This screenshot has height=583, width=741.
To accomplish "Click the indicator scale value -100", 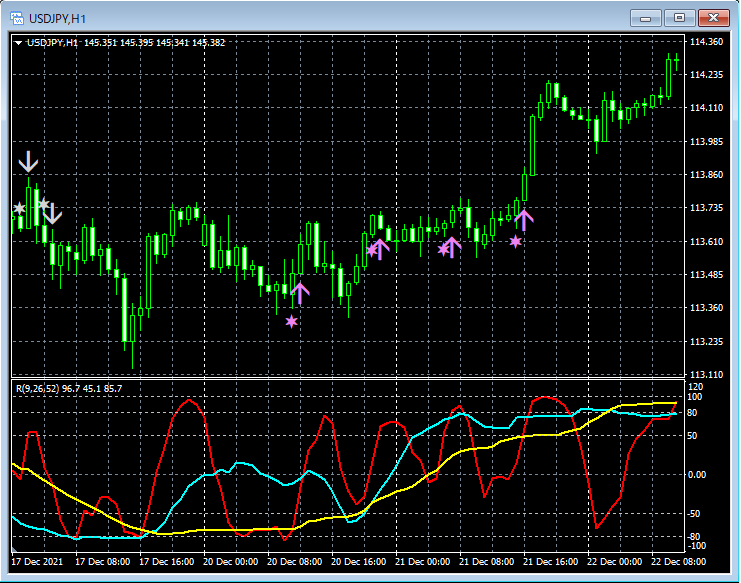I will click(x=696, y=546).
